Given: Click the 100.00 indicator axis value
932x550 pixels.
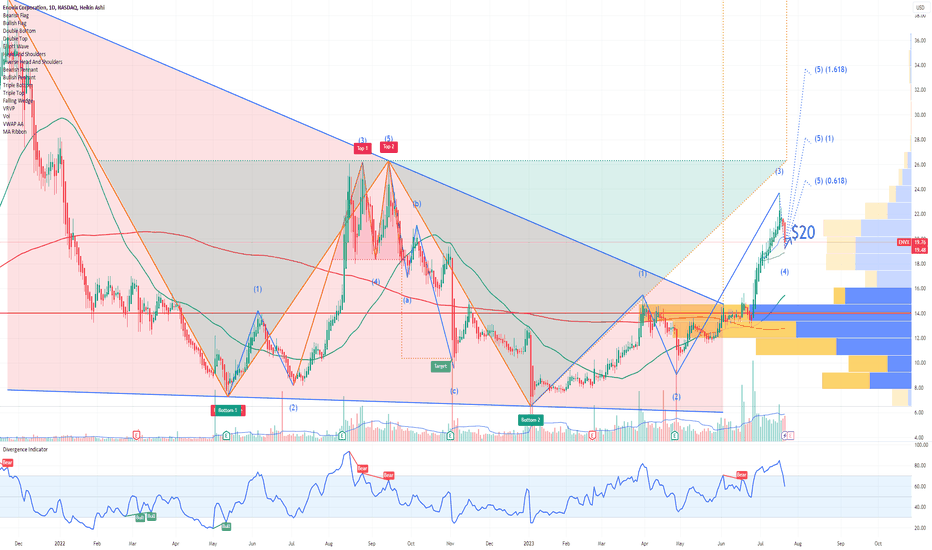Looking at the screenshot, I should coord(921,445).
